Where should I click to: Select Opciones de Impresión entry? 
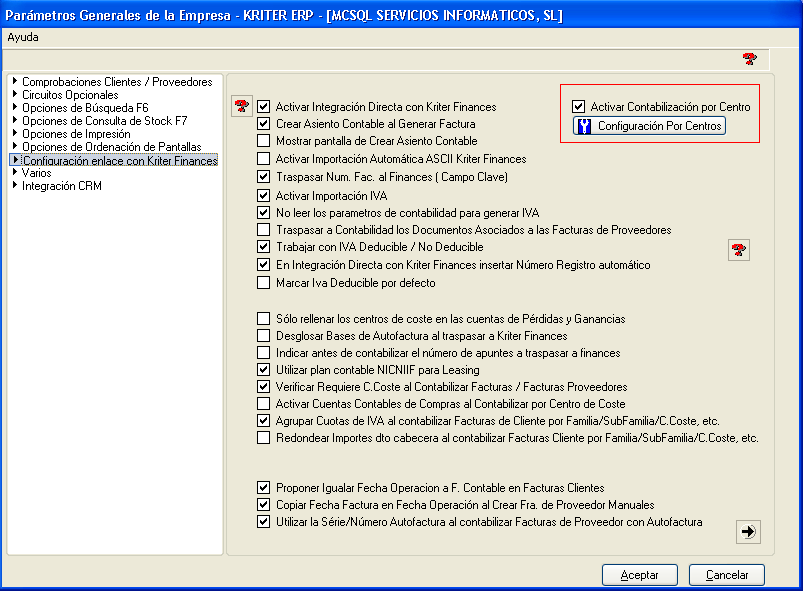tap(76, 134)
